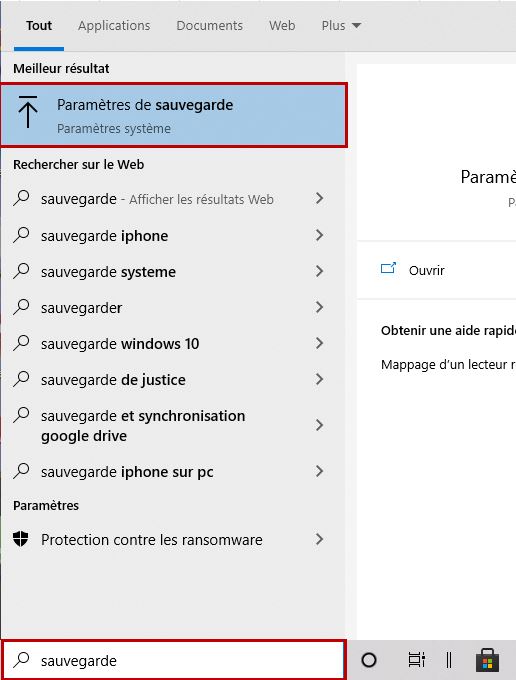This screenshot has height=680, width=516.
Task: Click the search field containing sauvegarde
Action: point(173,660)
